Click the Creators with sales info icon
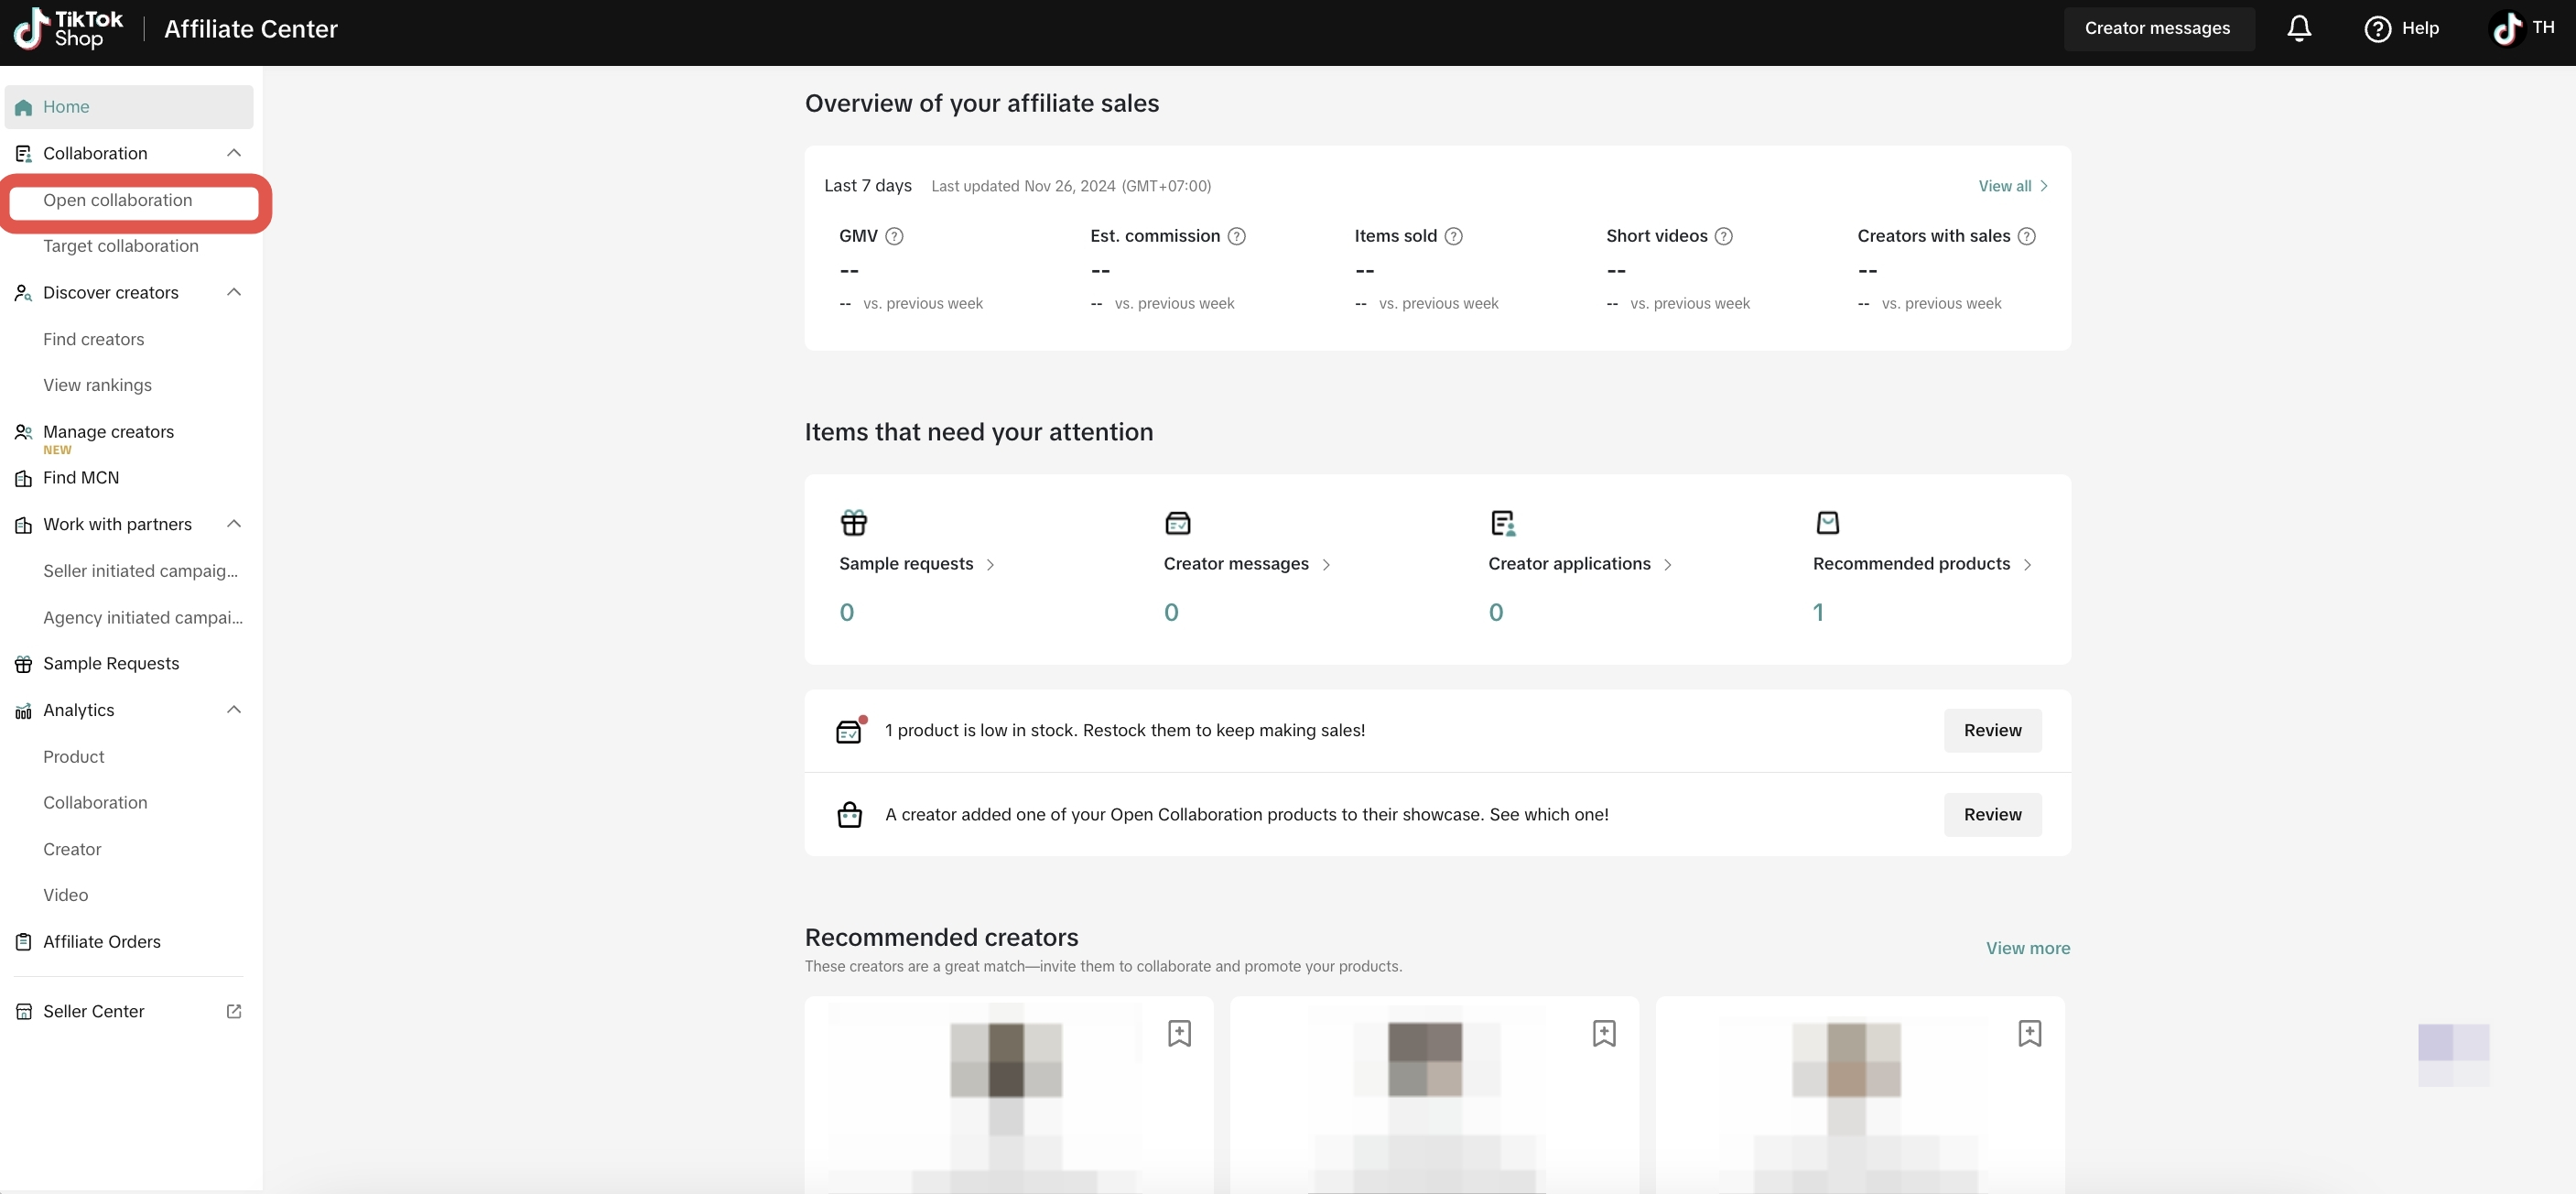The height and width of the screenshot is (1194, 2576). [2026, 236]
